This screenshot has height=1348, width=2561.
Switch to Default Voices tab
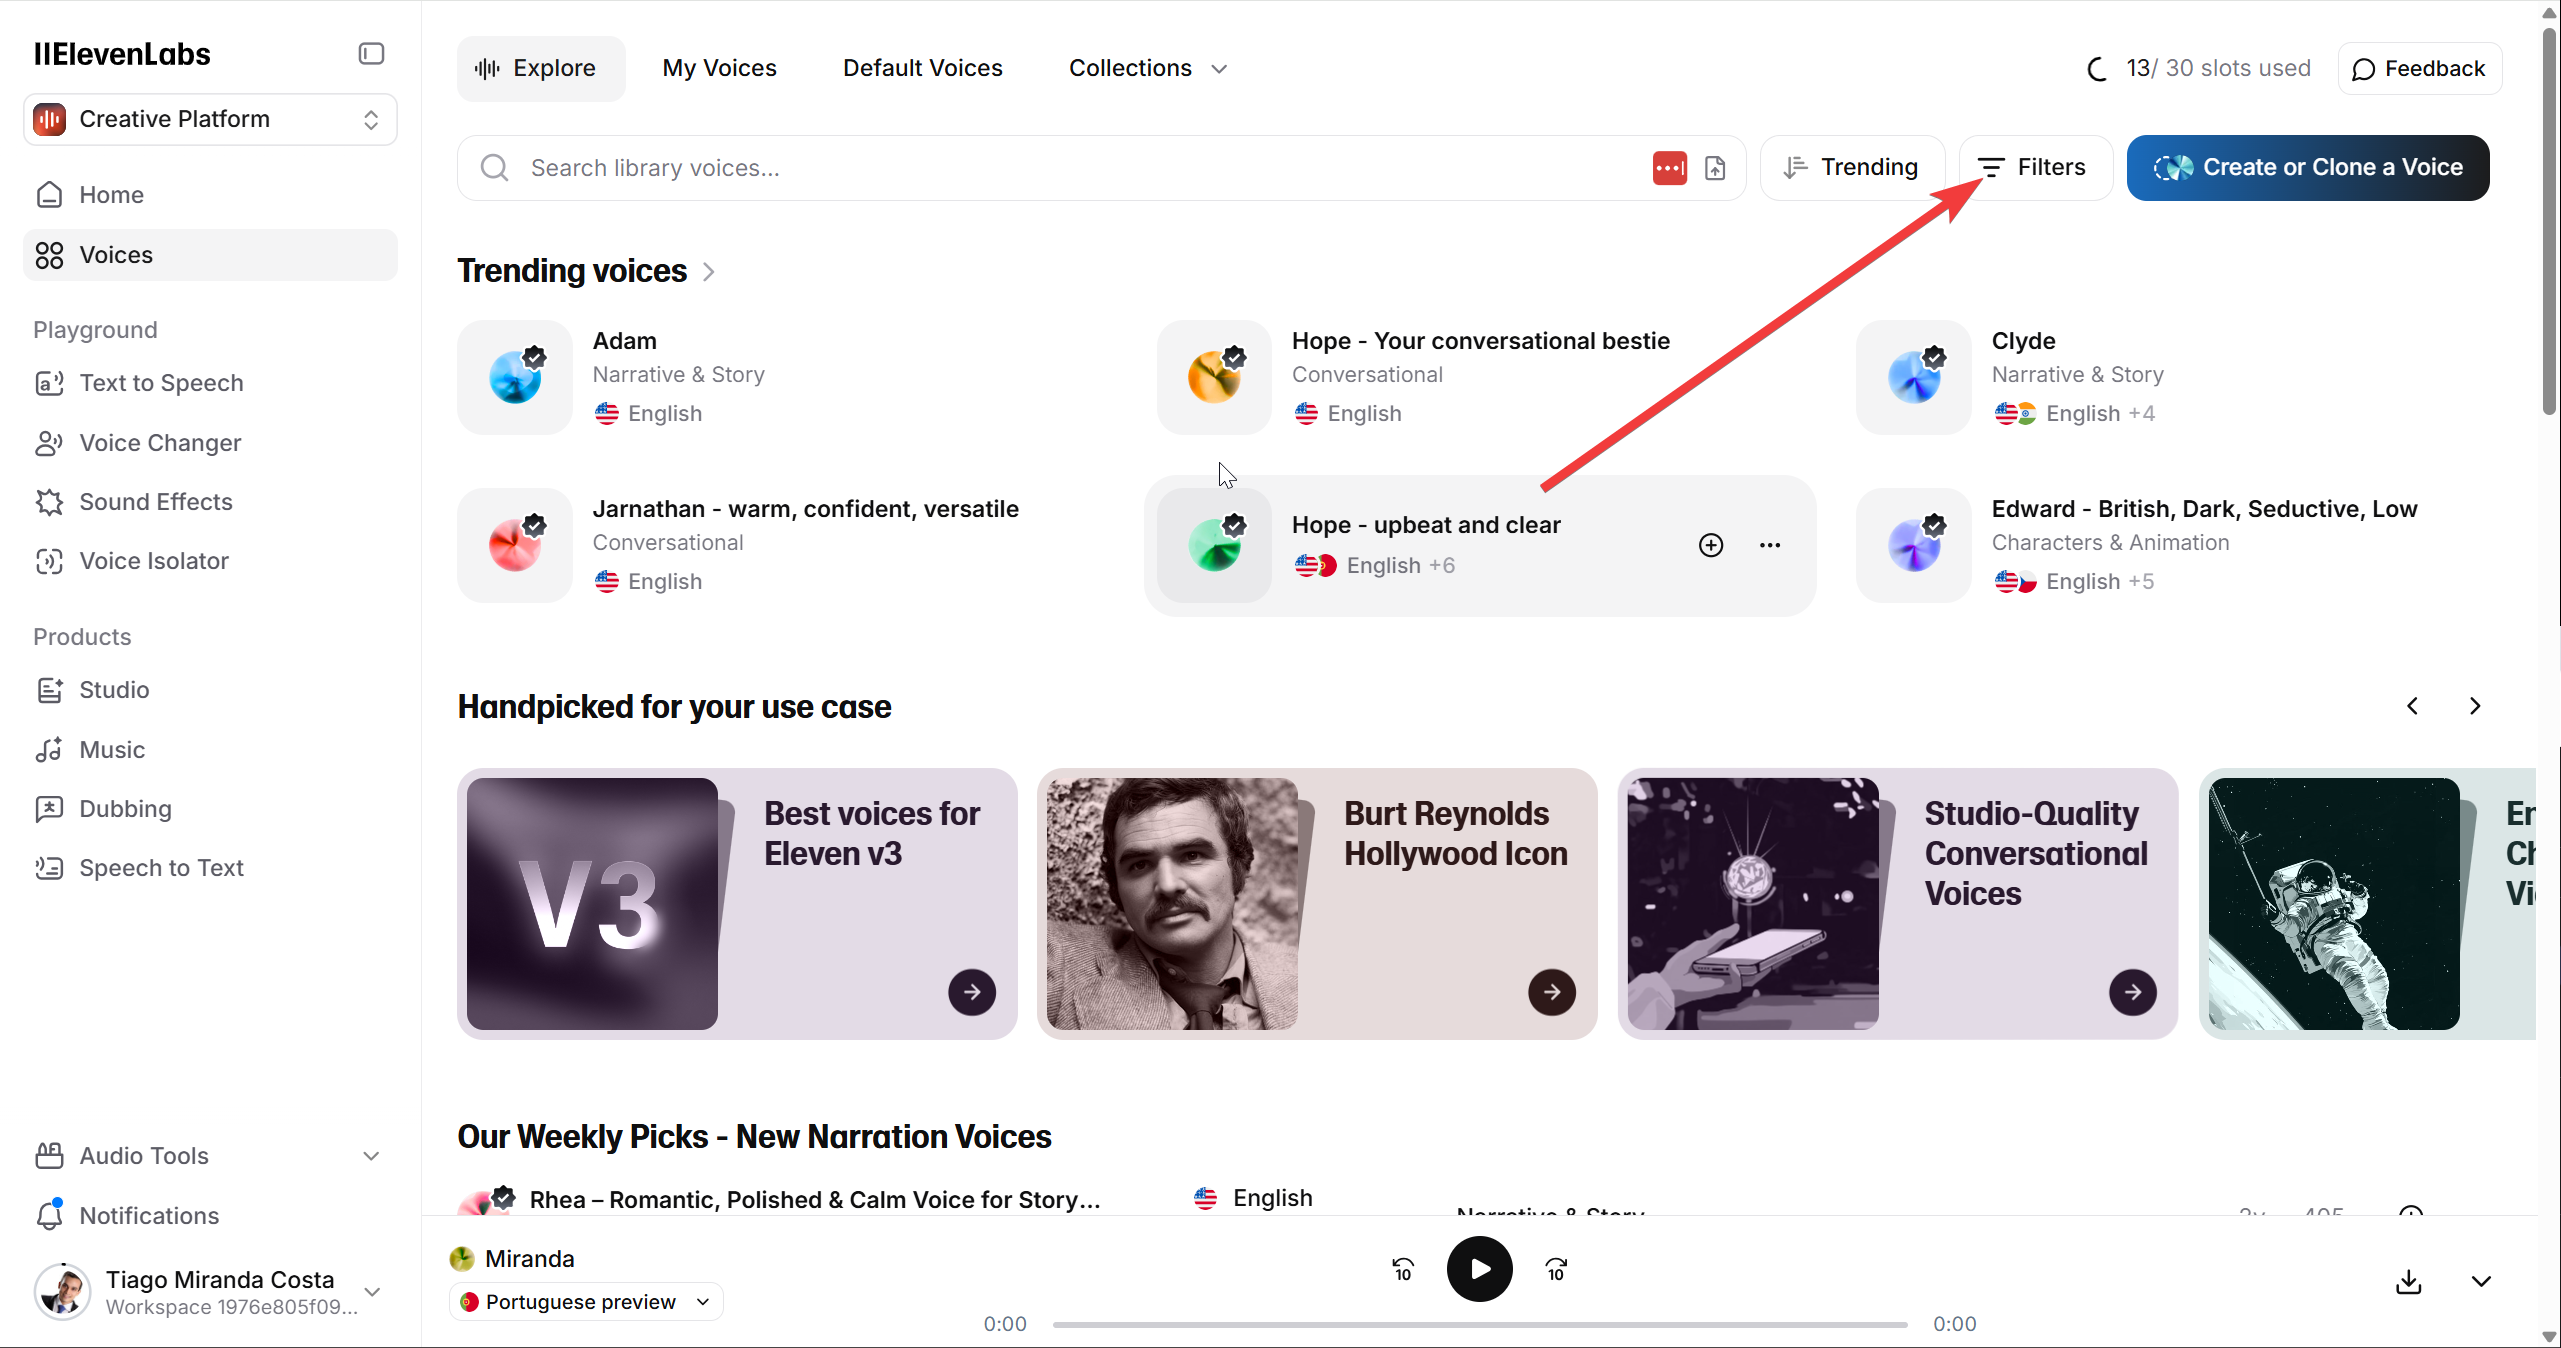tap(922, 68)
